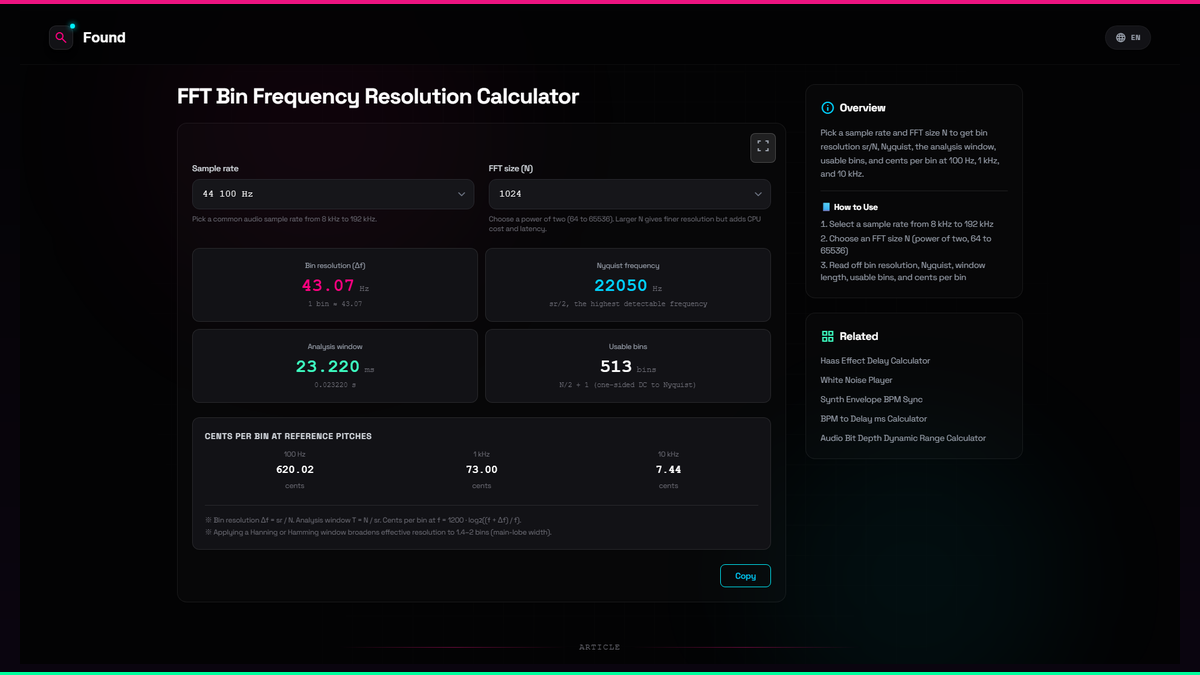Toggle fullscreen calculator view icon

[x=763, y=147]
